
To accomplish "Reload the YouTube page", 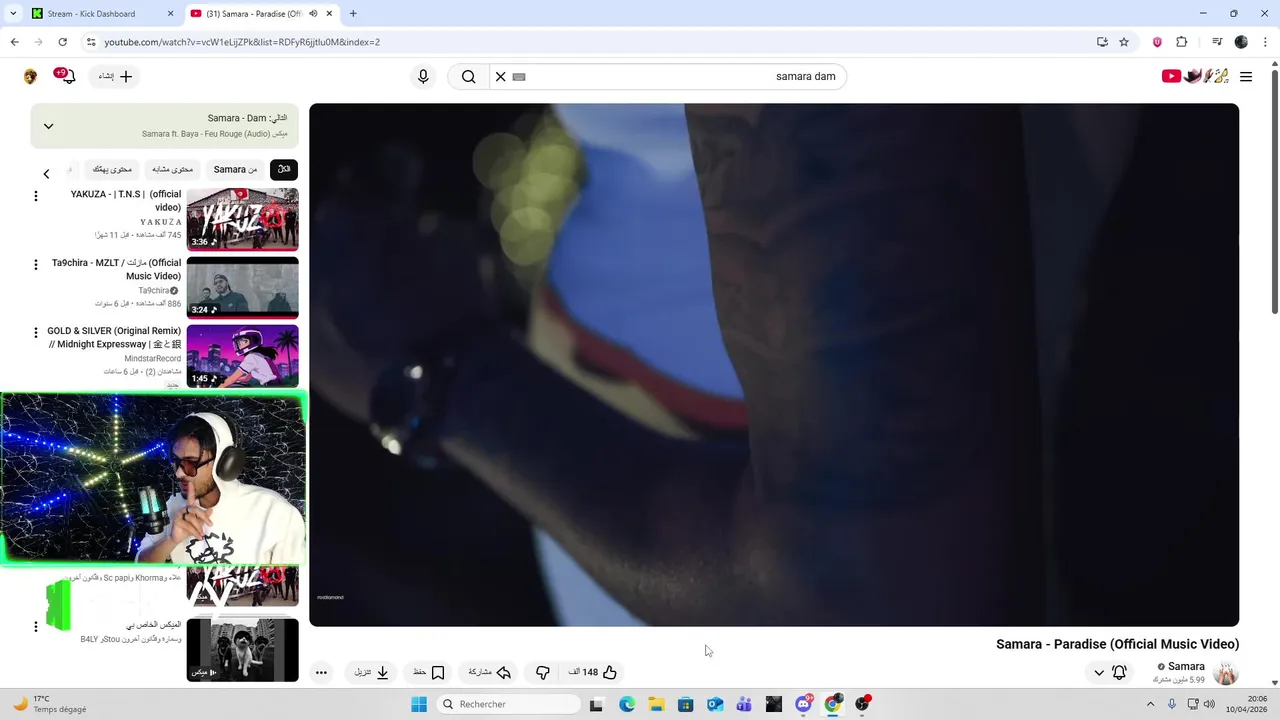I will click(x=62, y=42).
